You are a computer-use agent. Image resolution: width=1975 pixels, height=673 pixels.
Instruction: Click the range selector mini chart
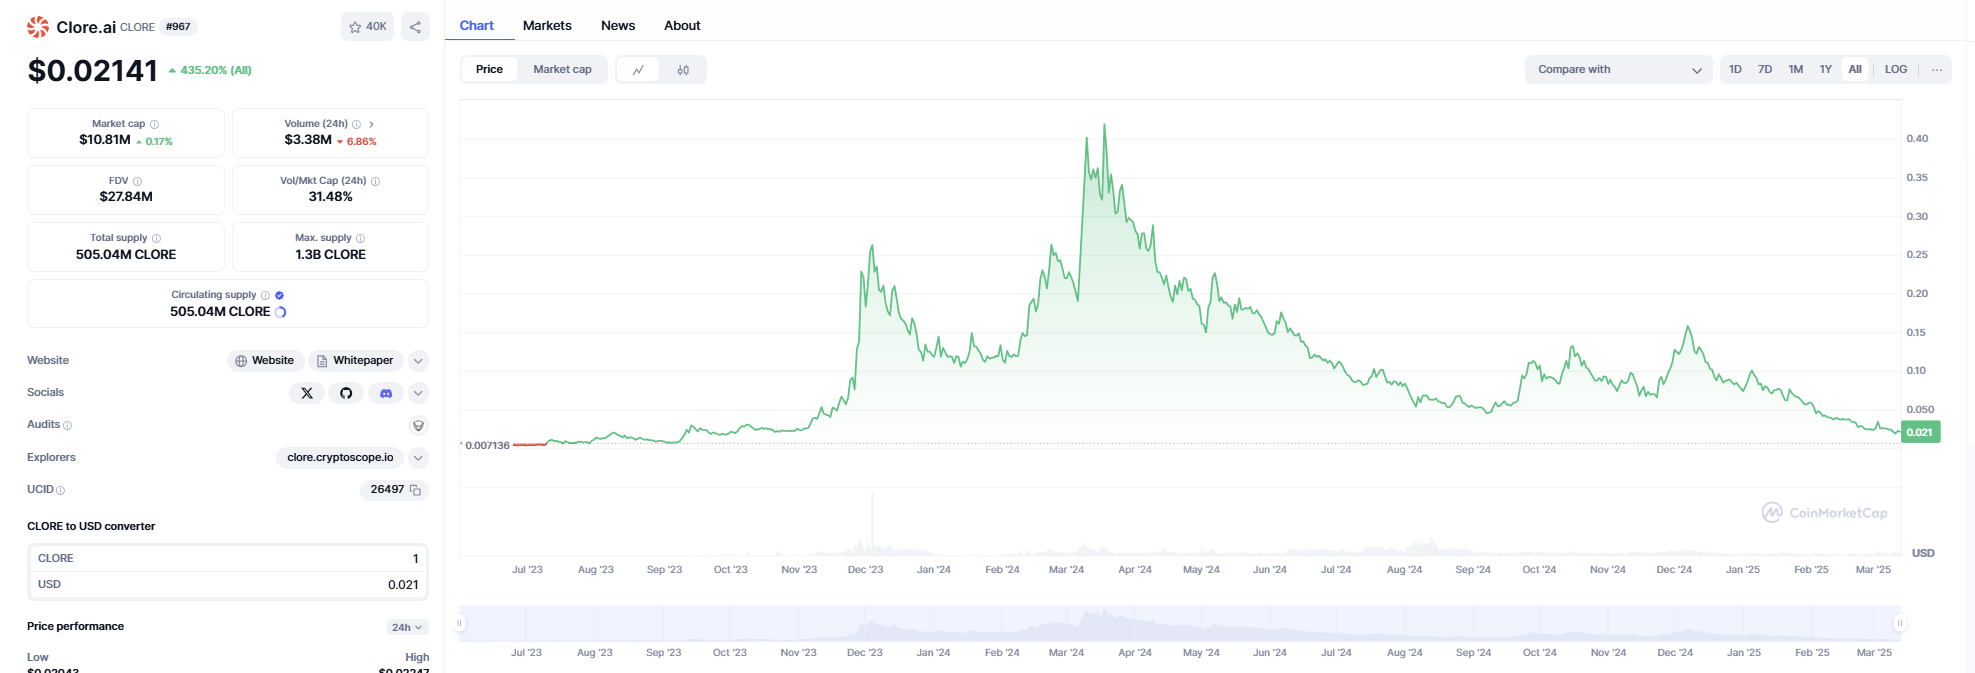click(1180, 623)
